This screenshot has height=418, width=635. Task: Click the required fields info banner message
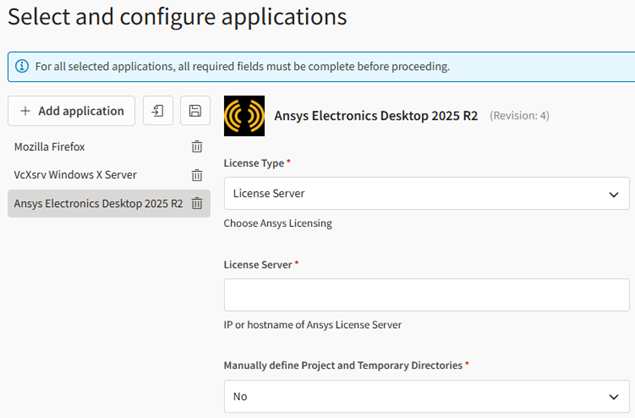coord(242,66)
